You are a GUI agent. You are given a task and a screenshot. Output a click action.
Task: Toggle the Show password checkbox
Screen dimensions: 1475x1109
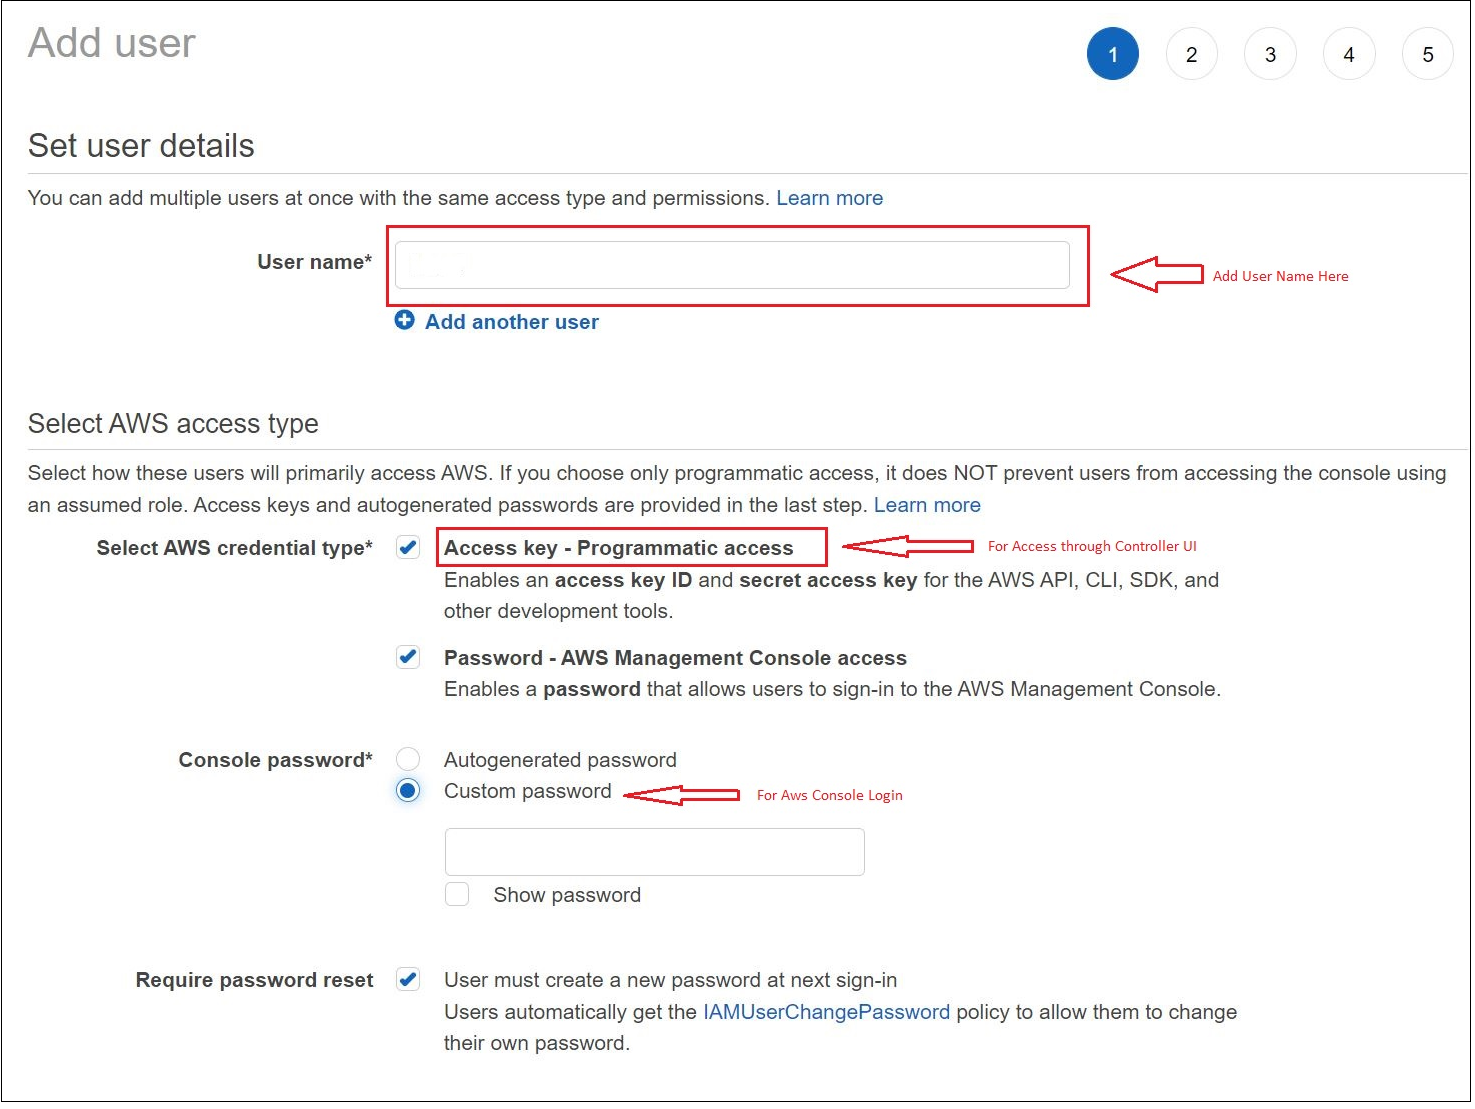coord(457,894)
